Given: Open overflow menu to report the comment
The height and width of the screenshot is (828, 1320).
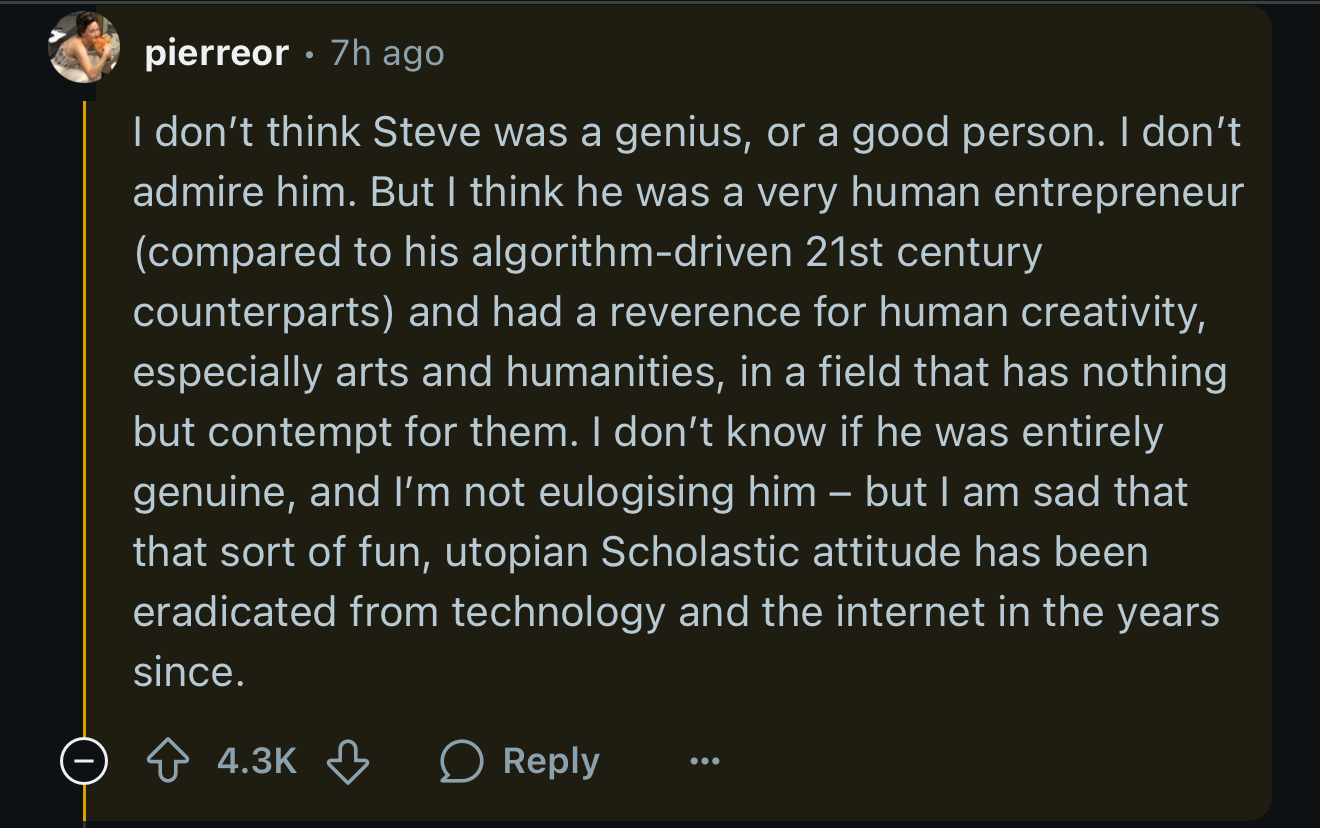Looking at the screenshot, I should 705,760.
